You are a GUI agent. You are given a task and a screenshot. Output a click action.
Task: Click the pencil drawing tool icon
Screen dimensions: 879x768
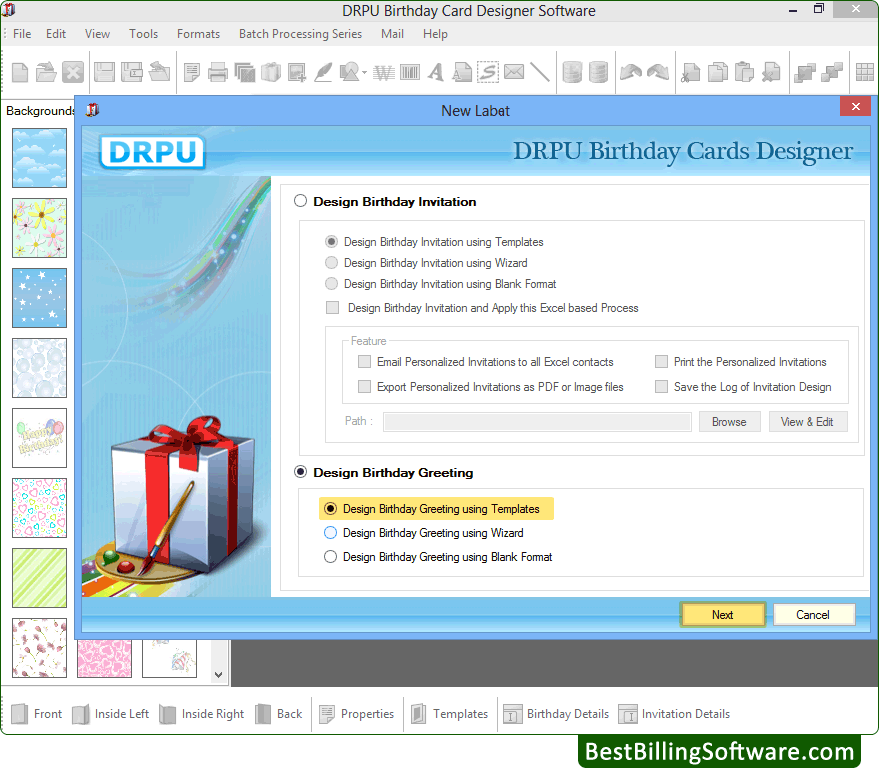point(323,72)
